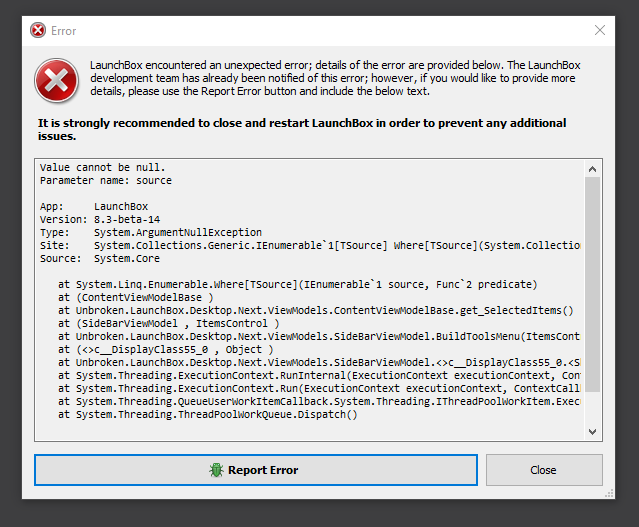Close the Error dialog with X
The height and width of the screenshot is (527, 639).
599,30
